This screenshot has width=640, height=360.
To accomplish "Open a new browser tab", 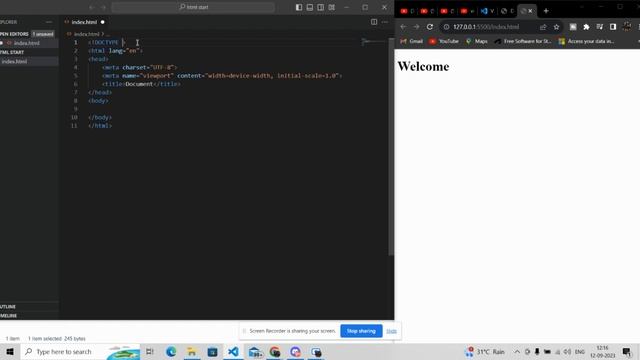I will tap(546, 11).
